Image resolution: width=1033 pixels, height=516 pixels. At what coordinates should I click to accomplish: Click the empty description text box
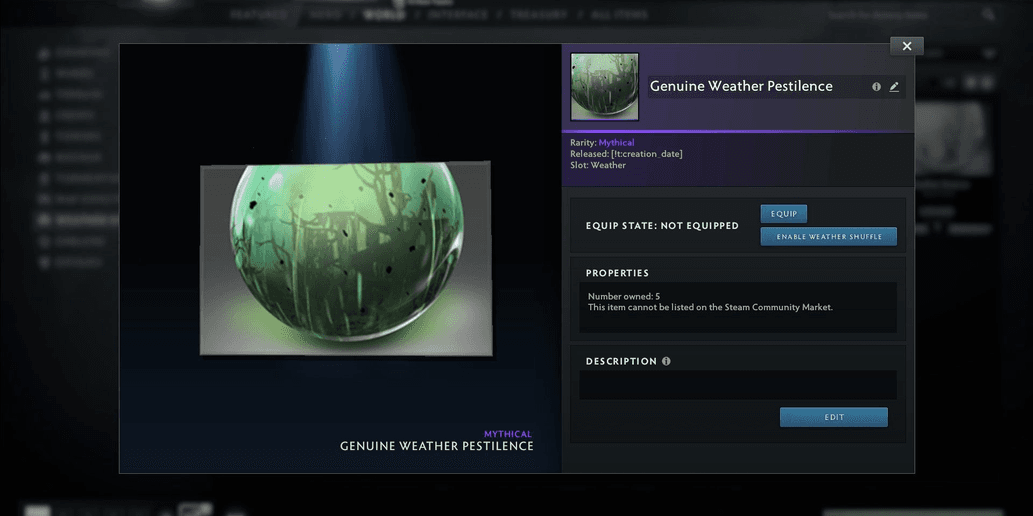pyautogui.click(x=738, y=385)
